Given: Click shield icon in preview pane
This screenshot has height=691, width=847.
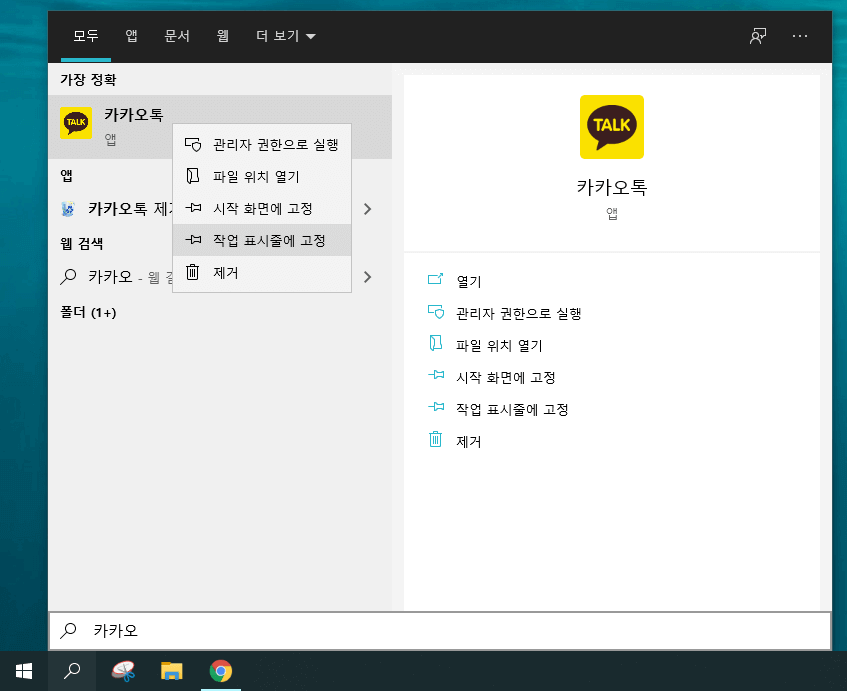Looking at the screenshot, I should (435, 312).
